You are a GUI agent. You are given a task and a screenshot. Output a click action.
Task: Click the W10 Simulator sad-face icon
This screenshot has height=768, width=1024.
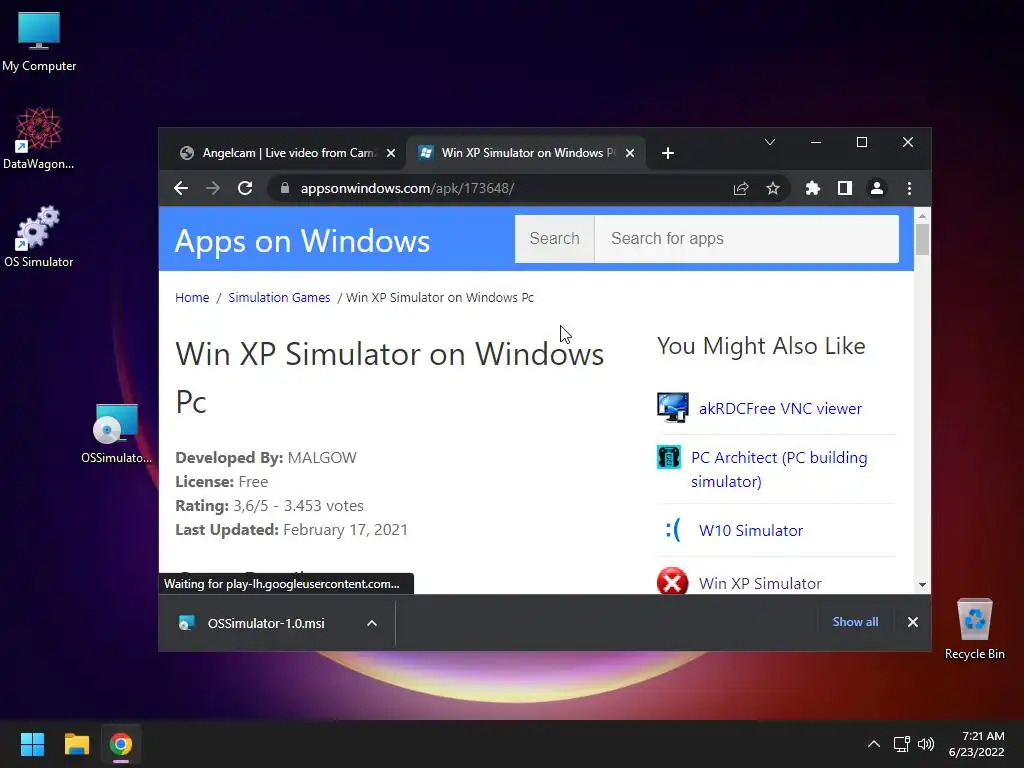point(673,530)
